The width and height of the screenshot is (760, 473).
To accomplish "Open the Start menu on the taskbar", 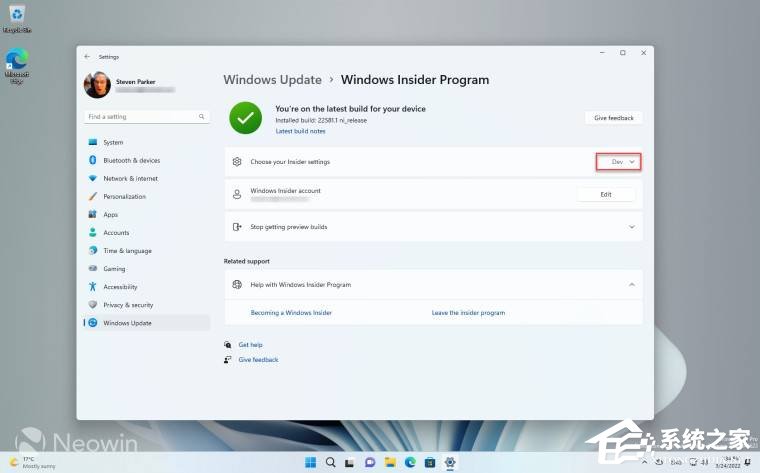I will (x=311, y=462).
